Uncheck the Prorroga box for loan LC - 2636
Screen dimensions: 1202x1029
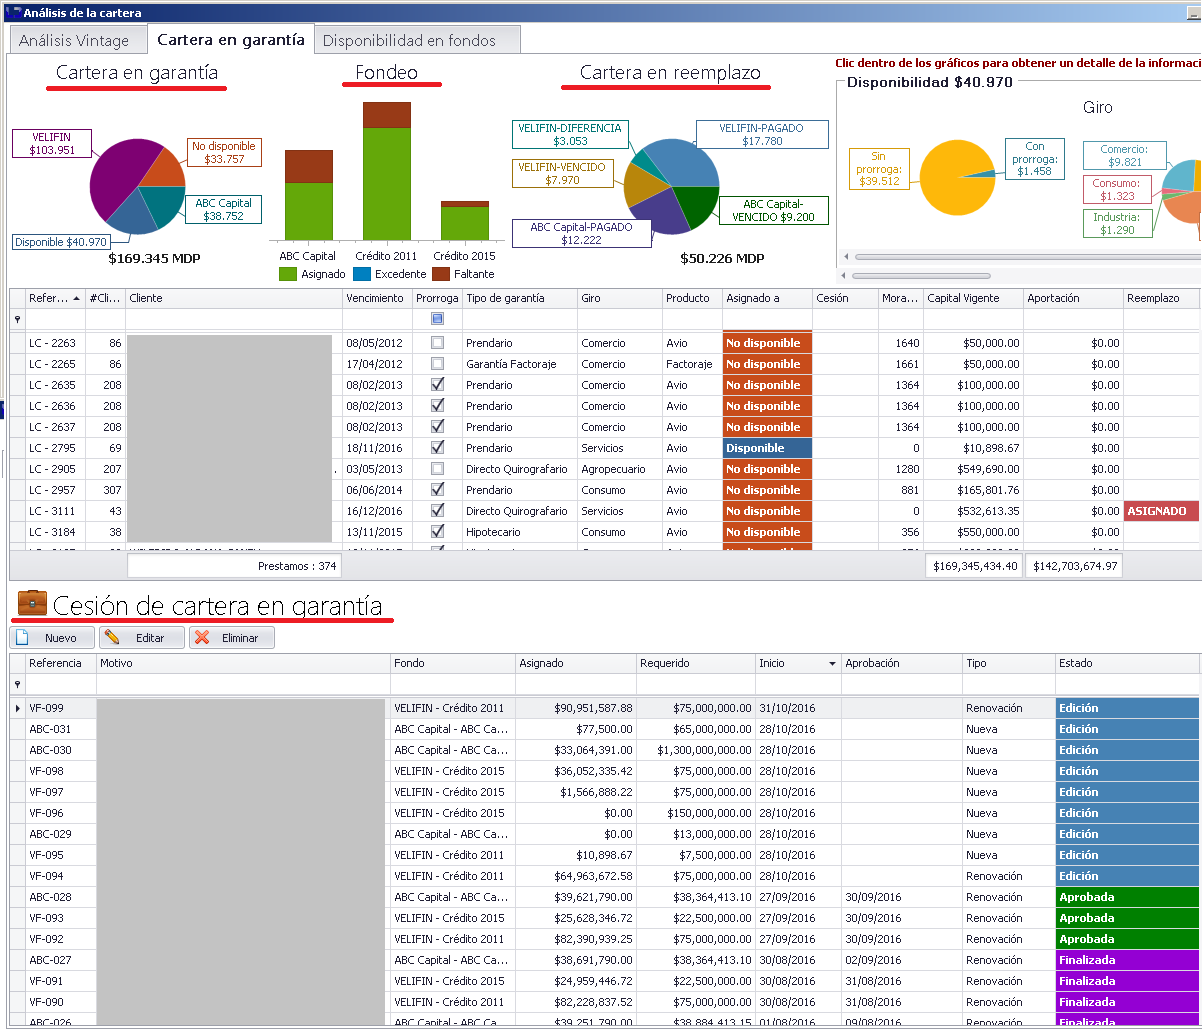pyautogui.click(x=437, y=406)
